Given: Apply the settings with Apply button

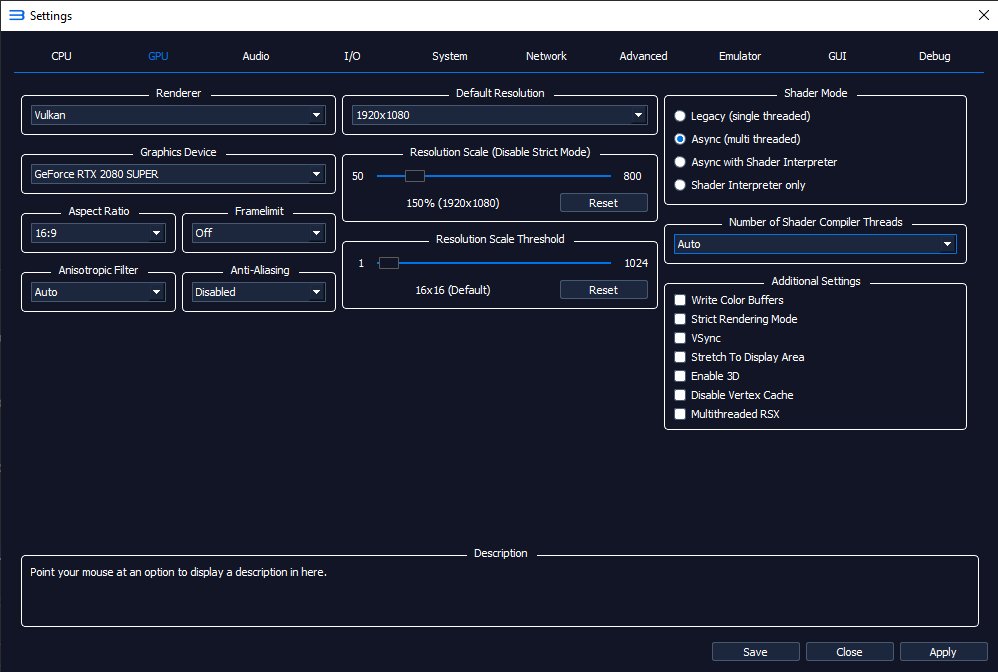Looking at the screenshot, I should (943, 652).
